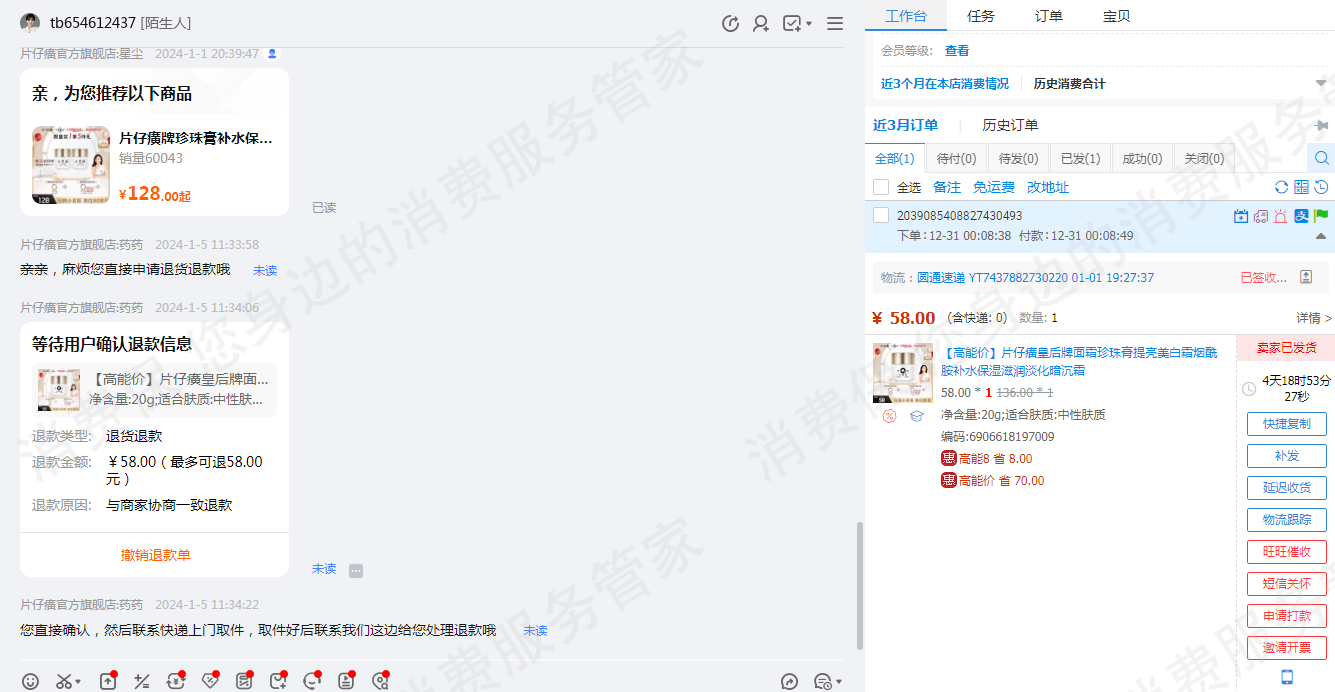Click the chat-plus icon in chat toolbar

click(x=278, y=681)
